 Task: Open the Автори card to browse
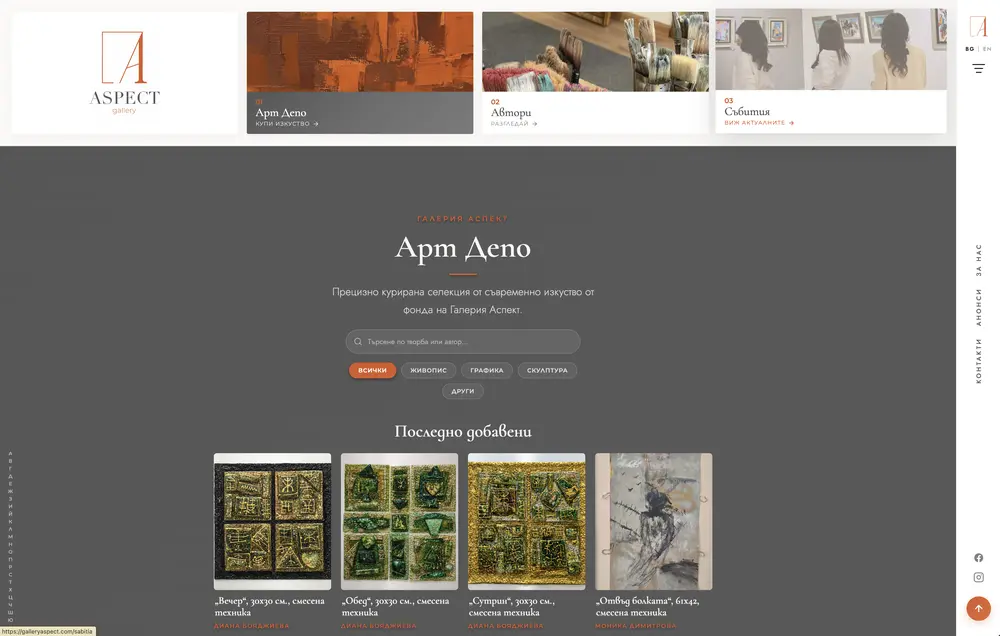[x=595, y=73]
